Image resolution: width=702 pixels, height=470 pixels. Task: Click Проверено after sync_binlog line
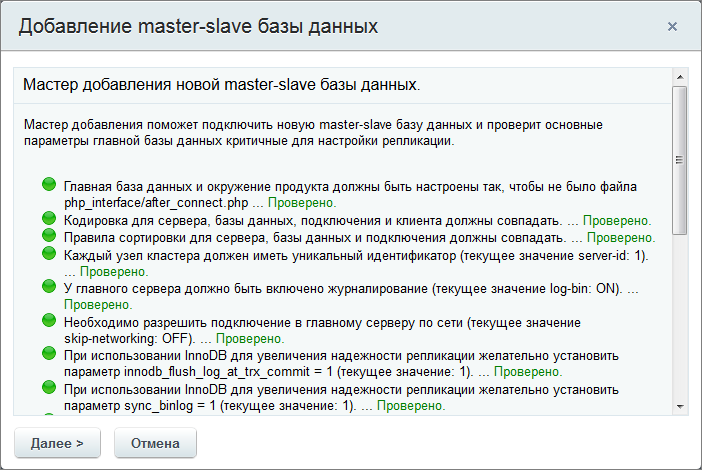click(411, 406)
